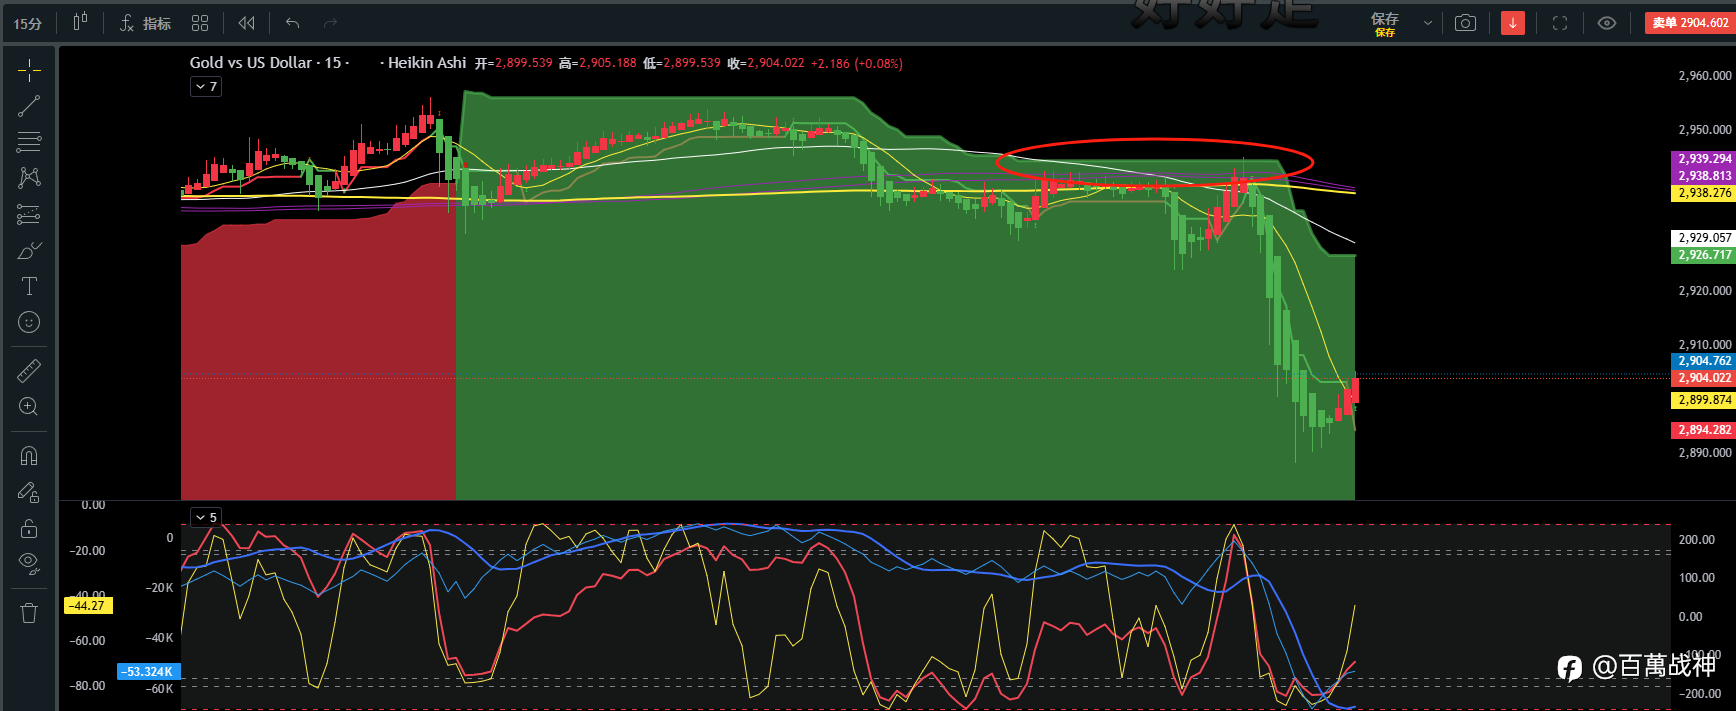Viewport: 1736px width, 711px height.
Task: Select the brush drawing tool
Action: [x=29, y=250]
